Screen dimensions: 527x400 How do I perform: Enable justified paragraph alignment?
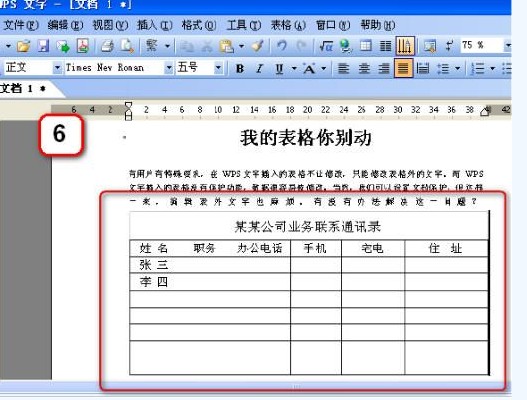tap(403, 68)
